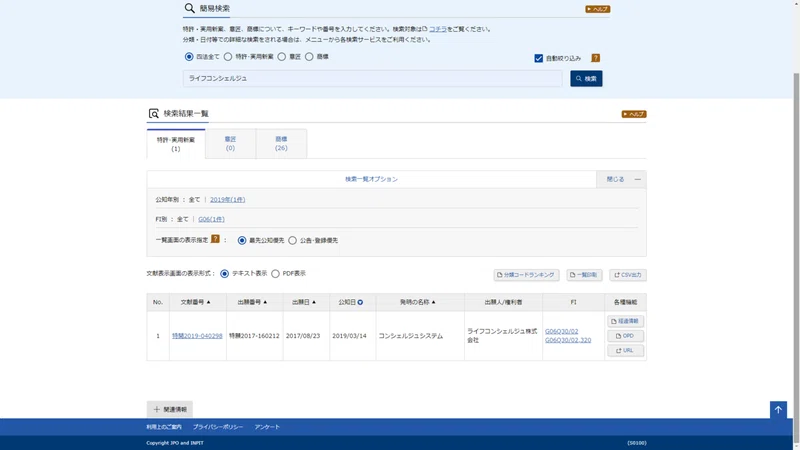Viewport: 800px width, 450px height.
Task: Choose 公告・登録優先 display option
Action: [292, 240]
